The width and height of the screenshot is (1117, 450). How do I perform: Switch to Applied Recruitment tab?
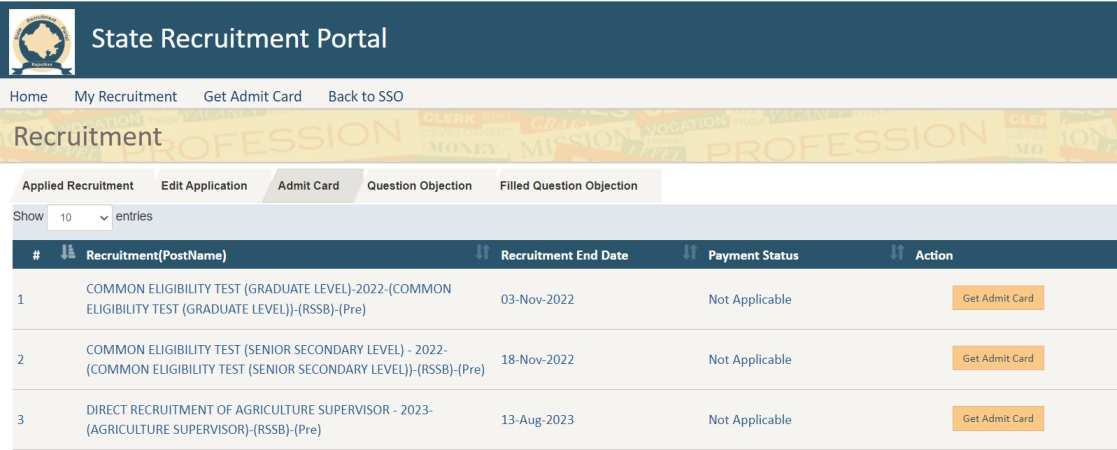[78, 186]
